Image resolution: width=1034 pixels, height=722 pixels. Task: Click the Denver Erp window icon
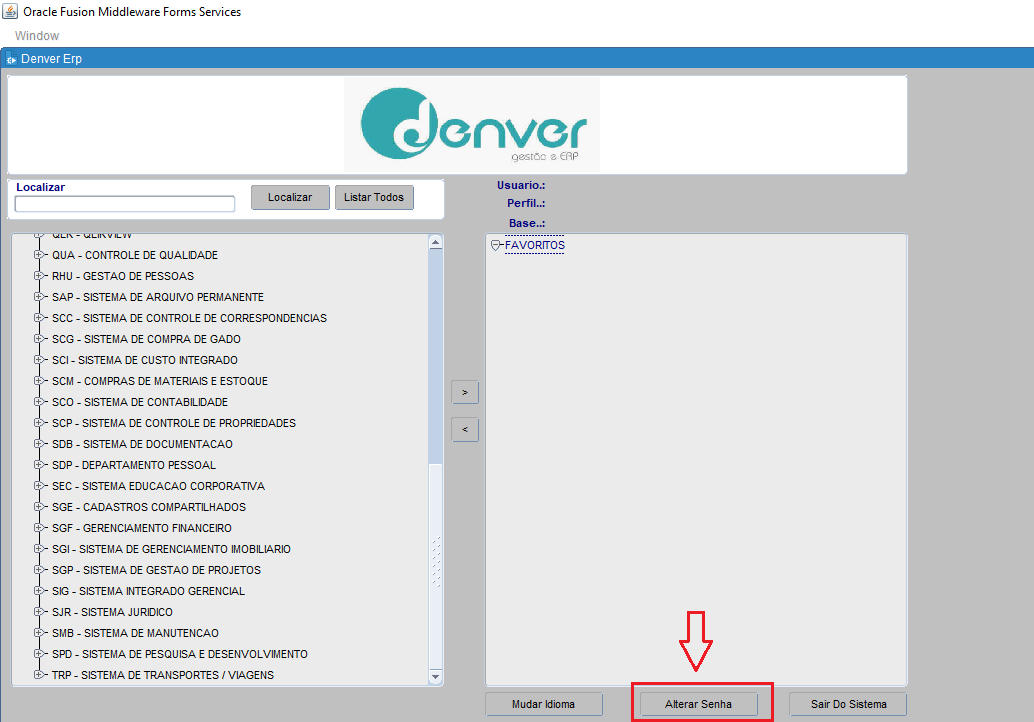pos(11,59)
